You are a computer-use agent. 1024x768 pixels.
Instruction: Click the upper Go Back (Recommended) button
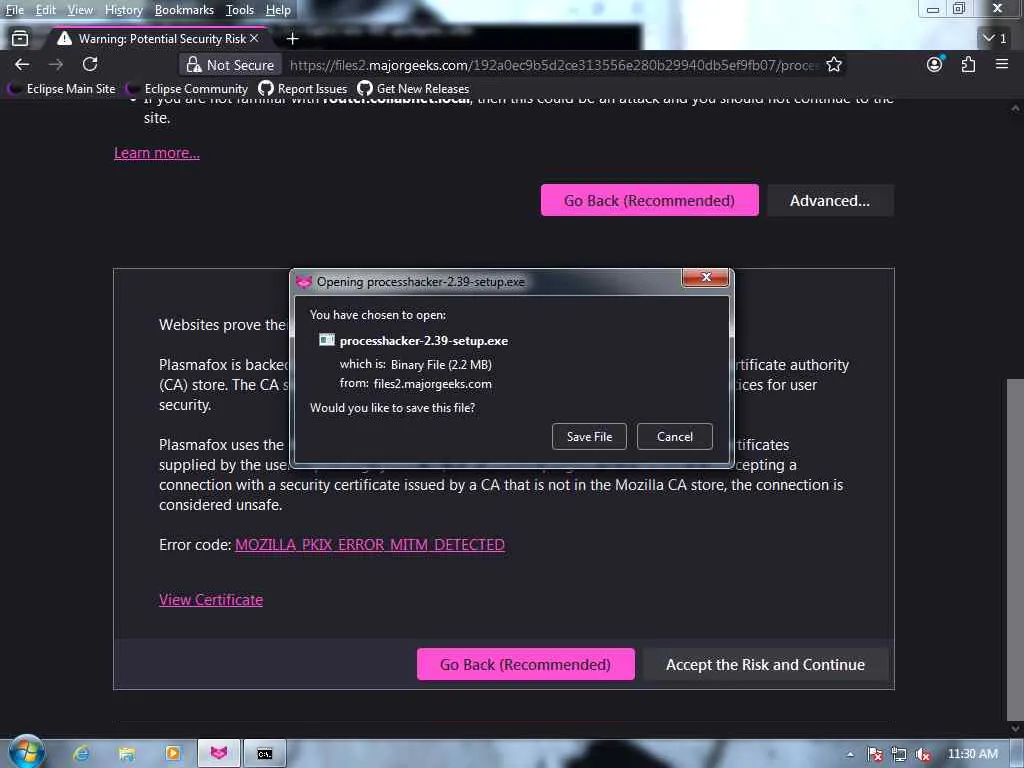649,200
